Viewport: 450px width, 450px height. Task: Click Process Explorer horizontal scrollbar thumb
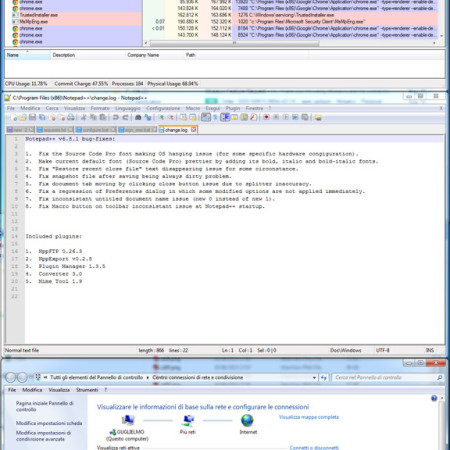[x=234, y=43]
